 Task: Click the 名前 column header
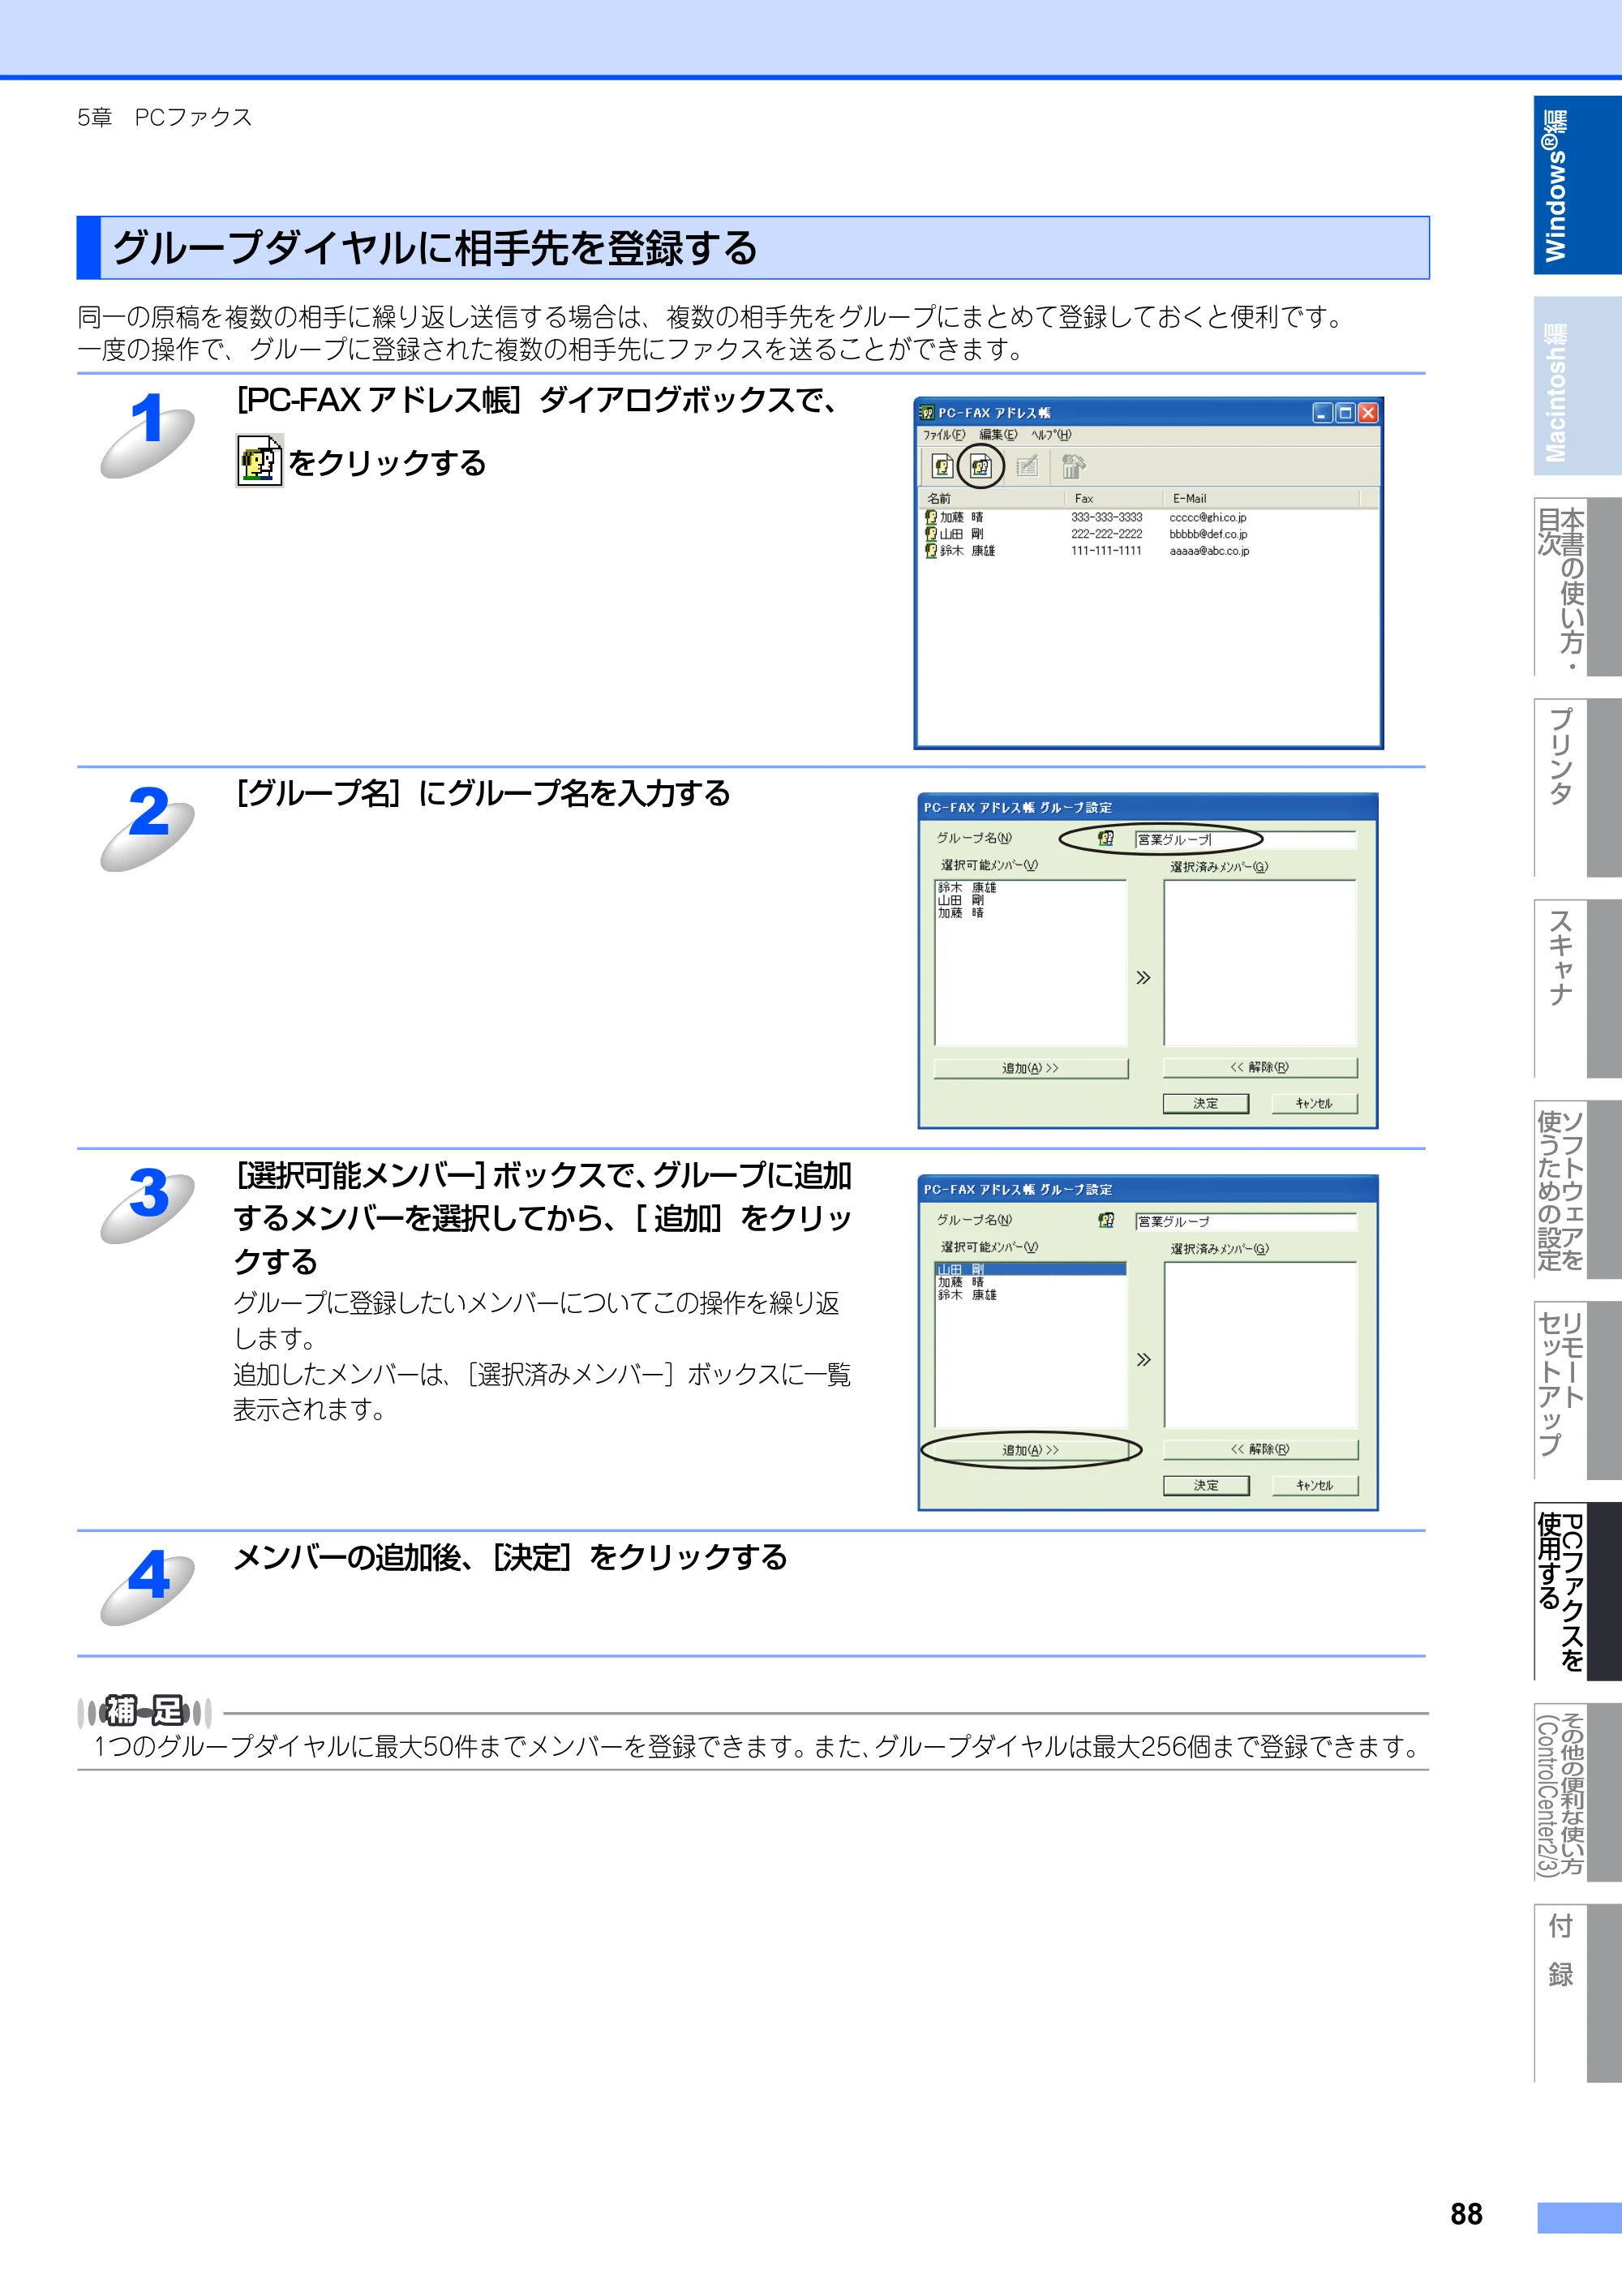(x=991, y=498)
